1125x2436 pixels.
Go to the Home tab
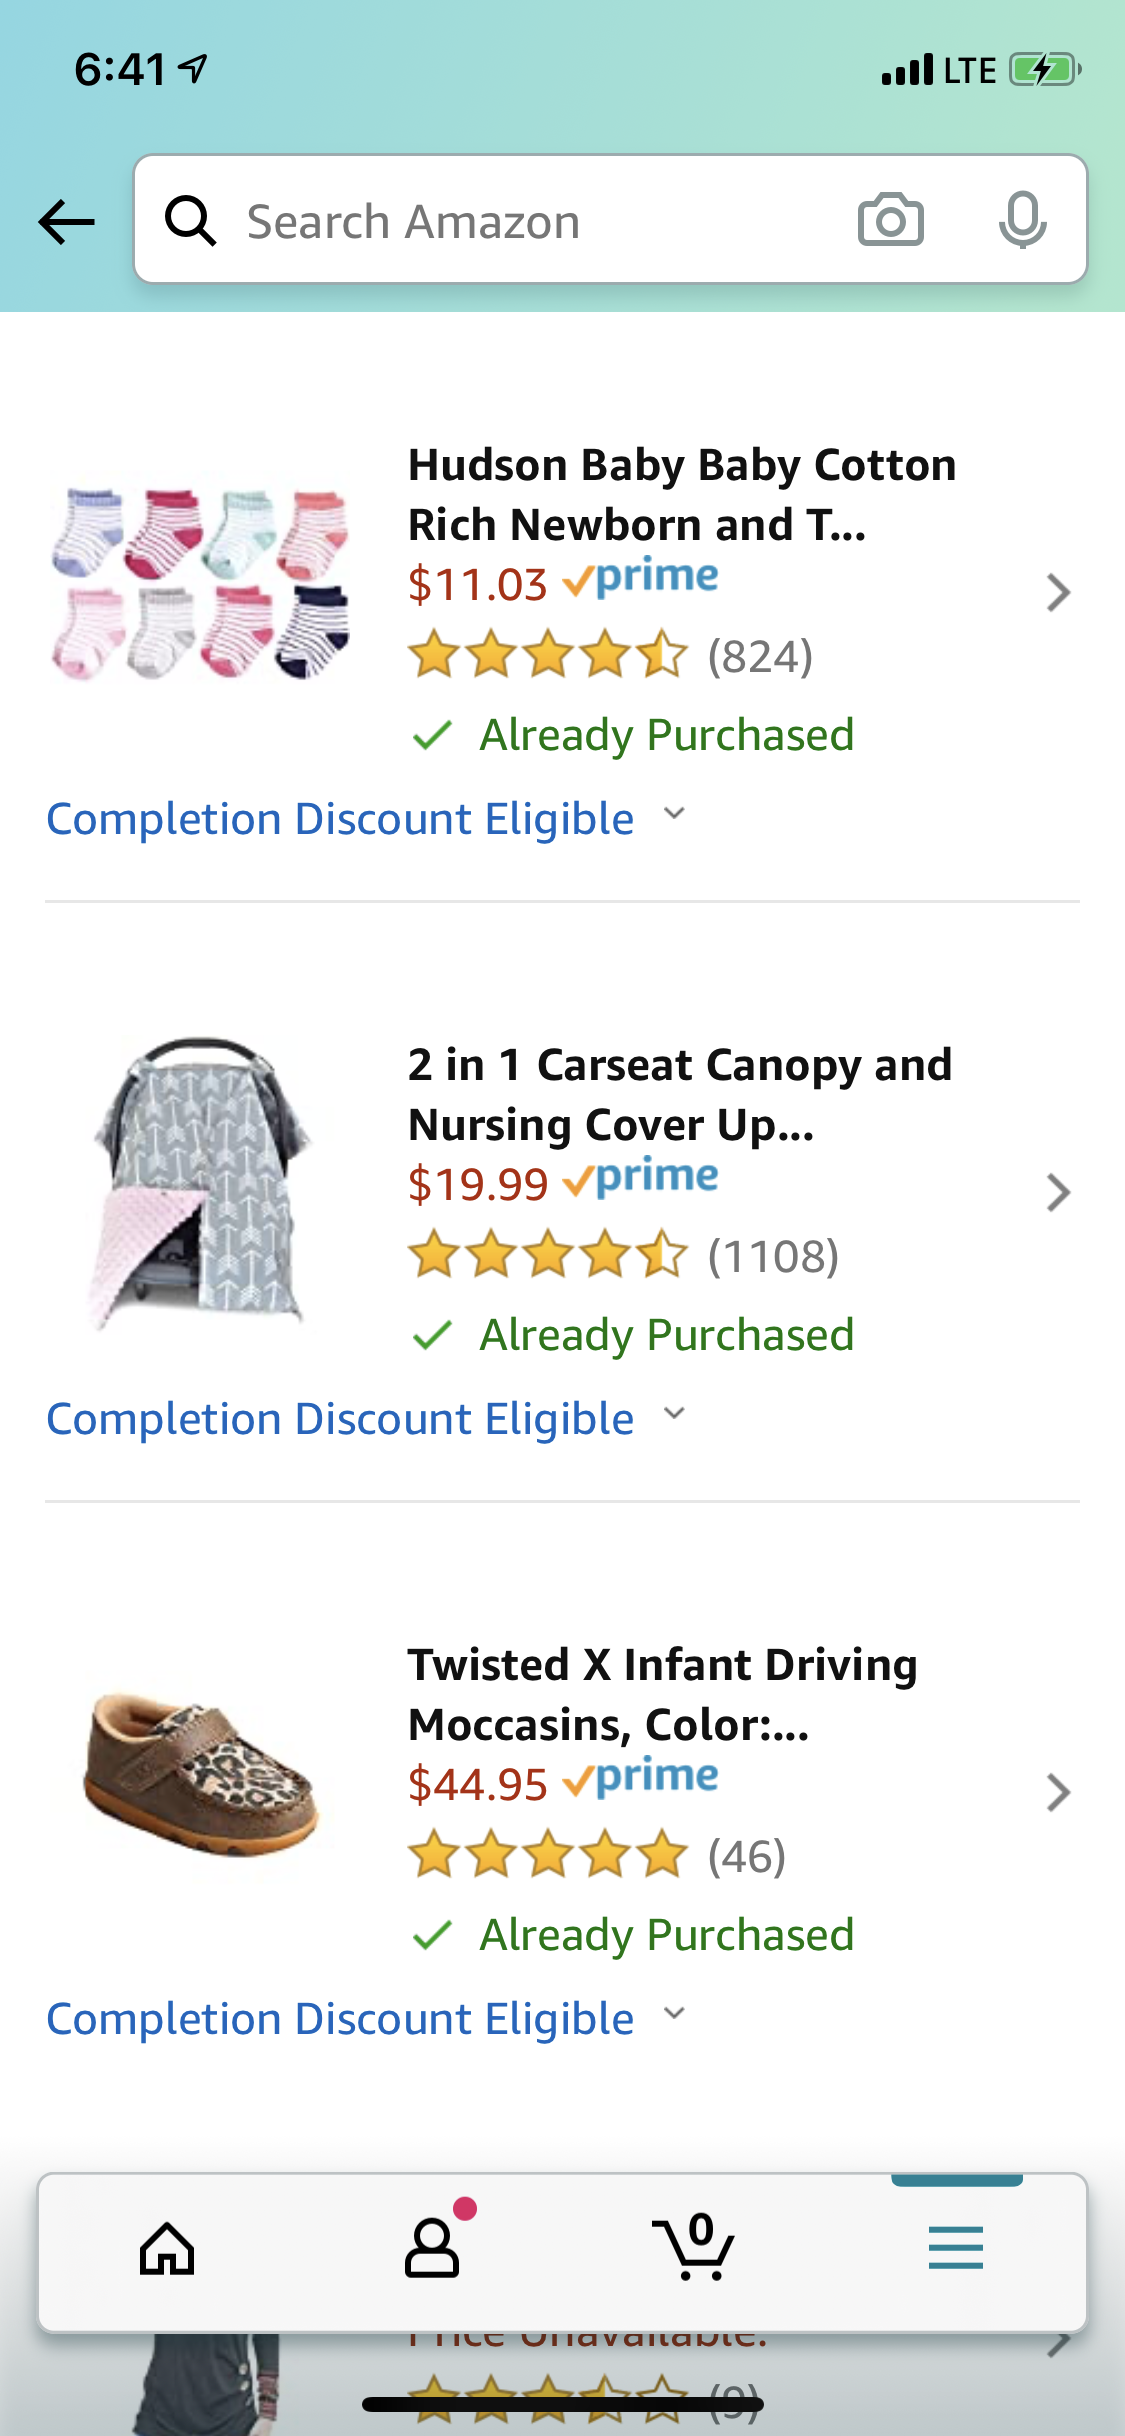click(x=167, y=2250)
